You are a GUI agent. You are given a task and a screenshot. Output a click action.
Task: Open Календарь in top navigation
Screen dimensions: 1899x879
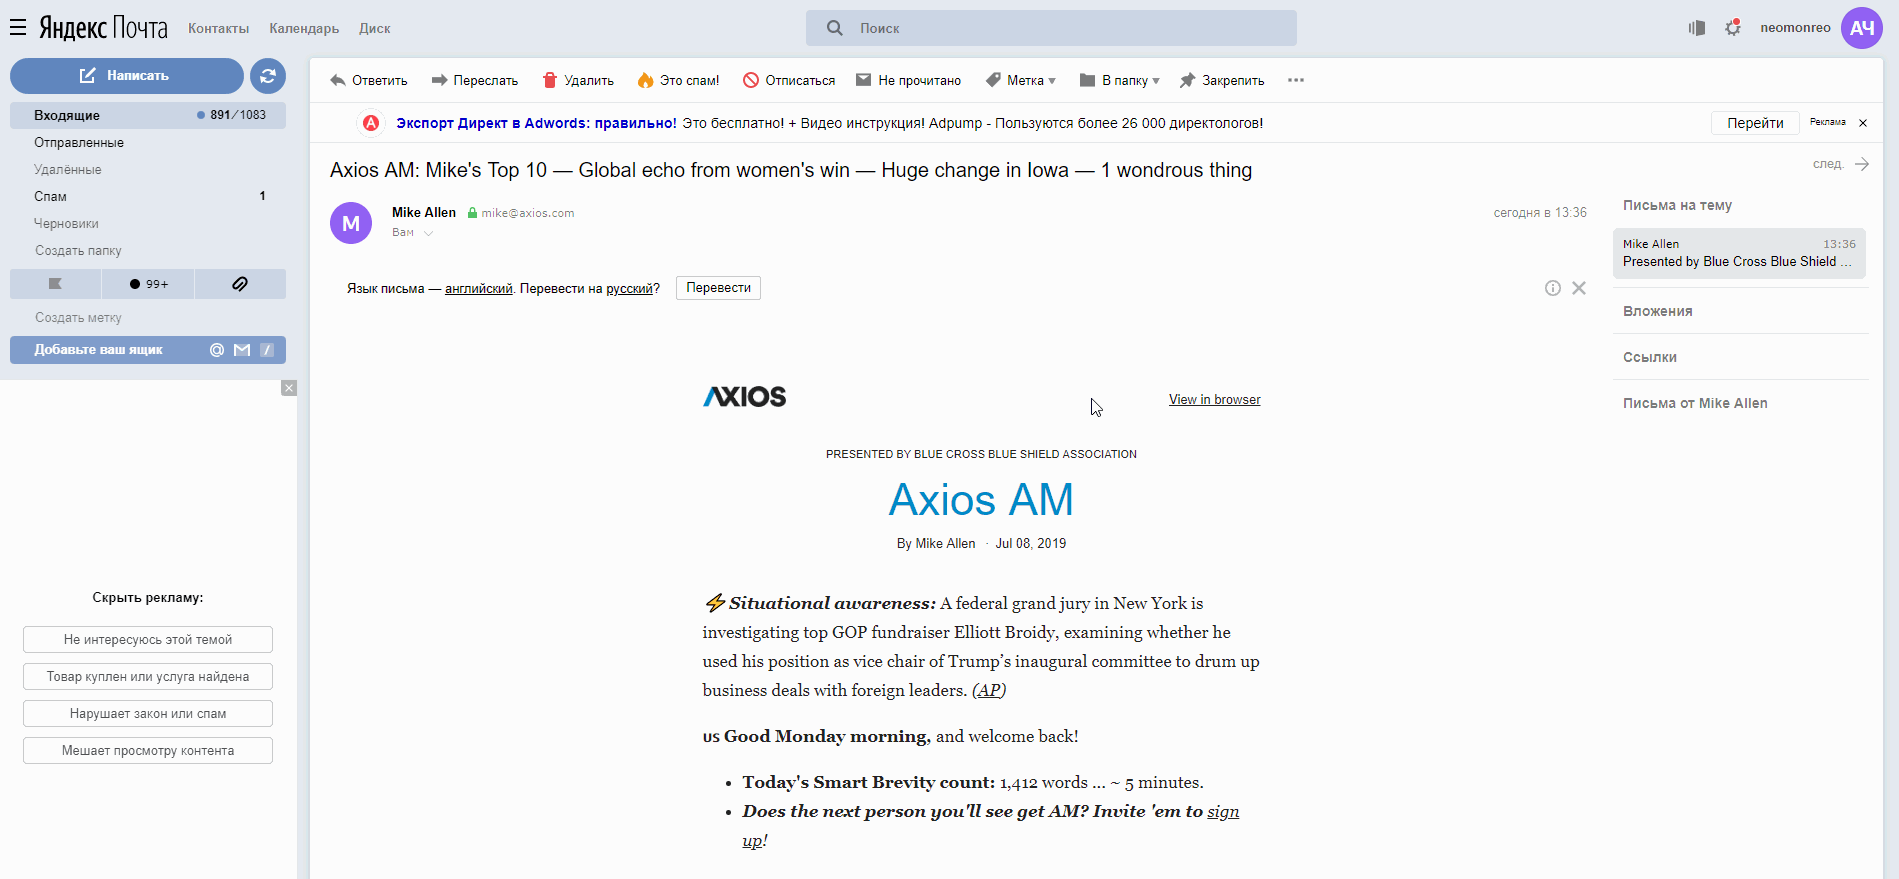point(304,28)
